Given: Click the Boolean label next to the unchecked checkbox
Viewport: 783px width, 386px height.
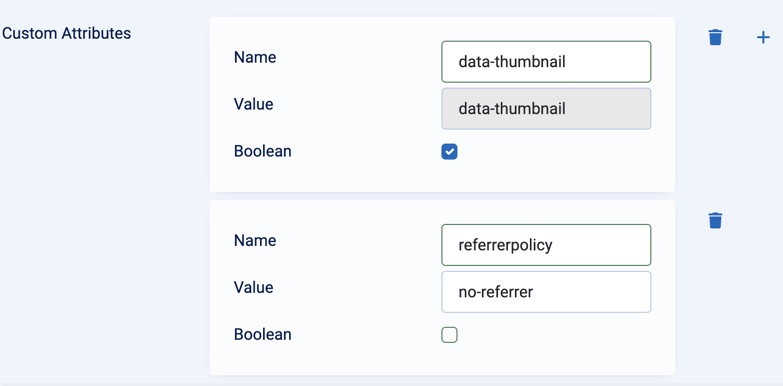Looking at the screenshot, I should [262, 335].
